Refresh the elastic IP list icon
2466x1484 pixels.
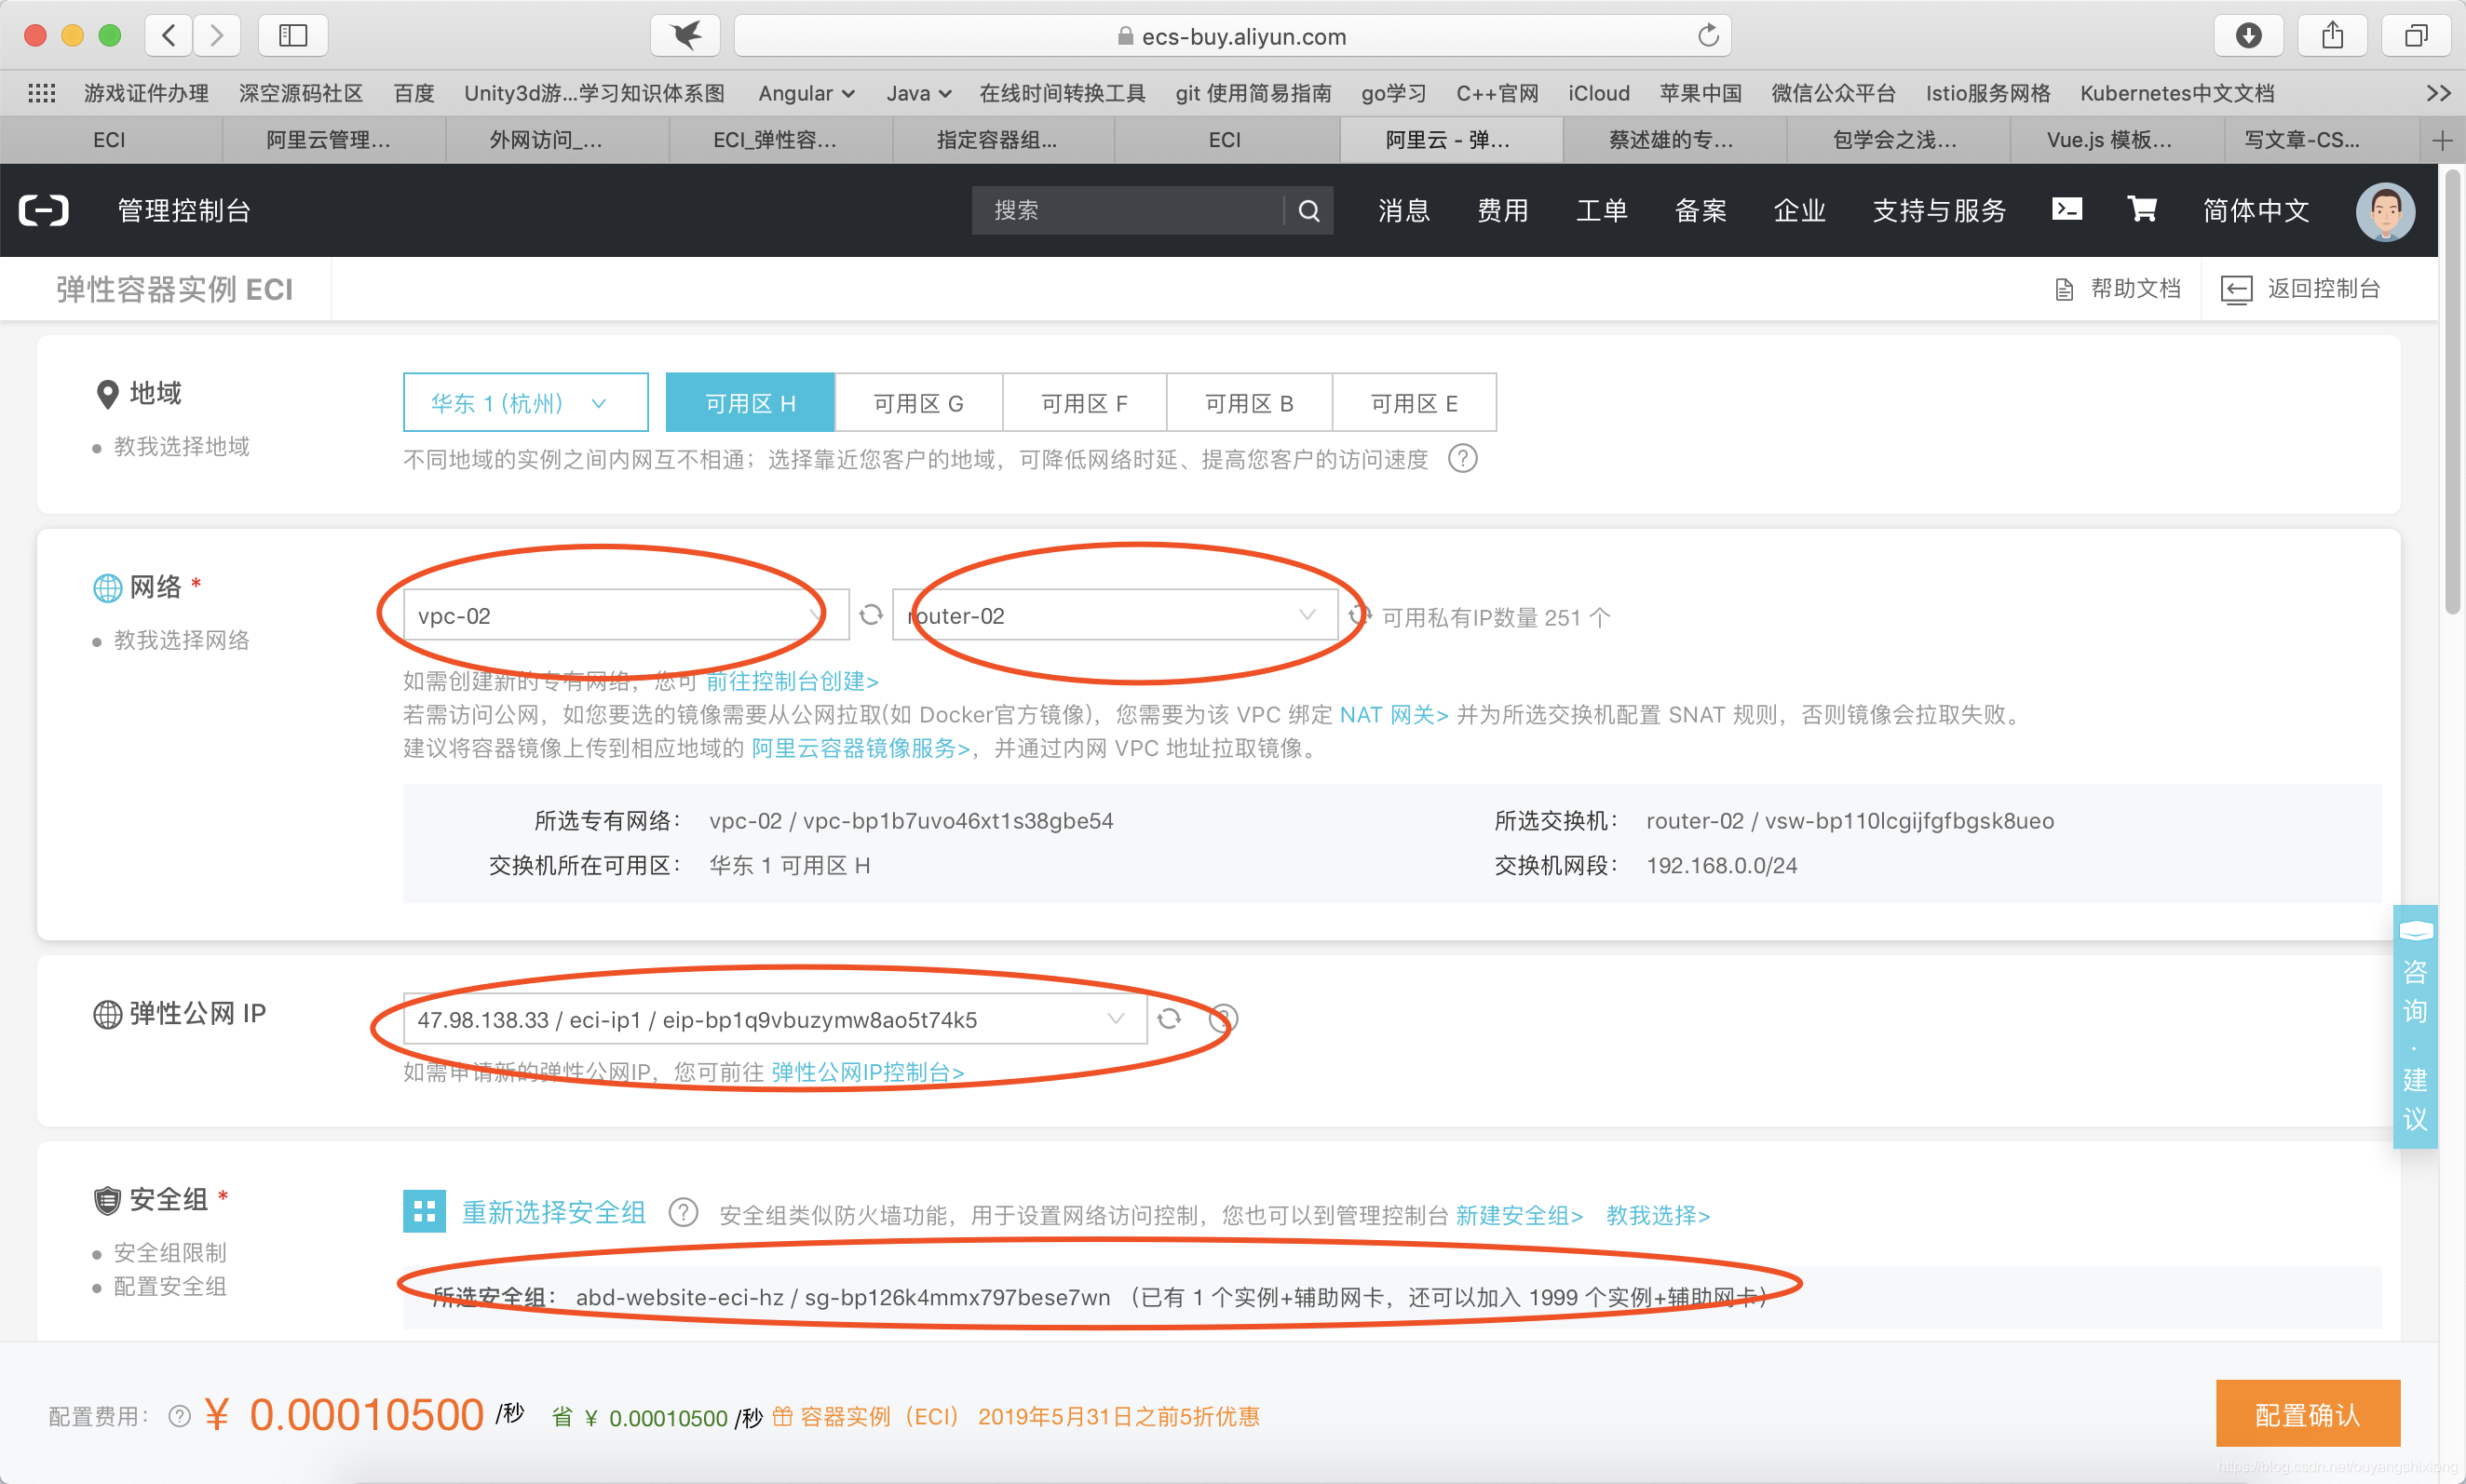pos(1169,1019)
